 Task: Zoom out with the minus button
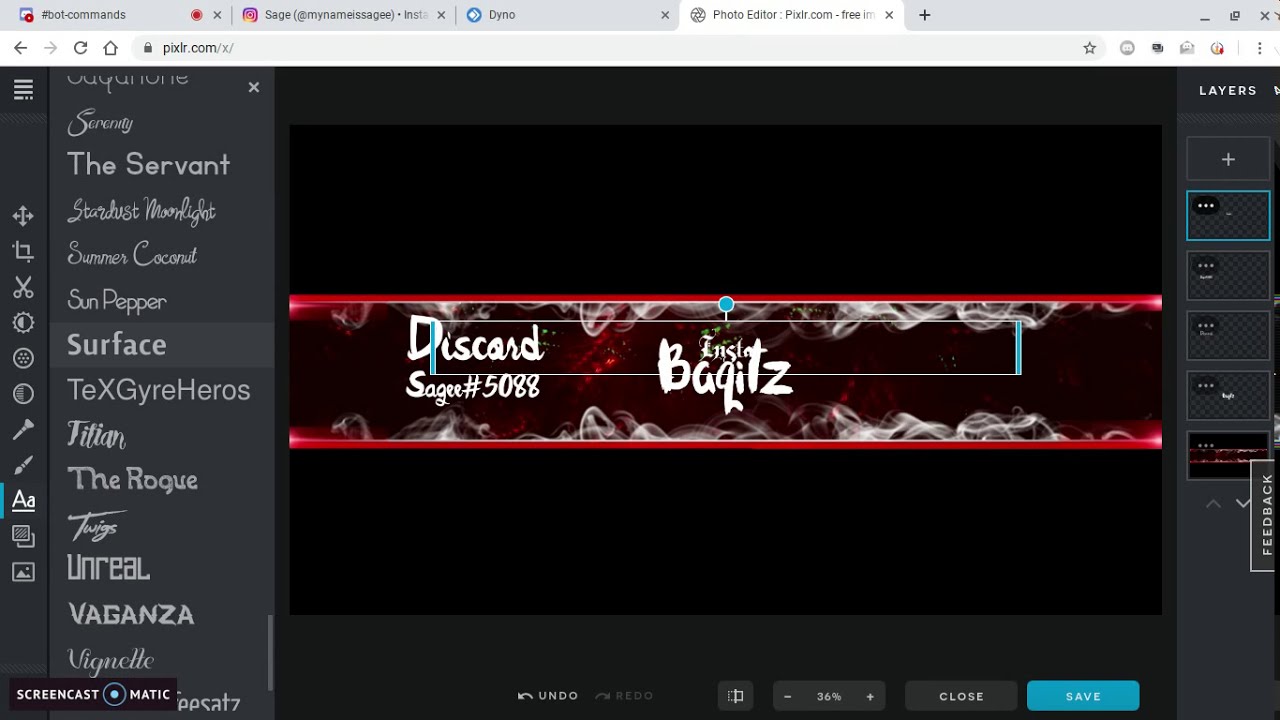coord(788,696)
